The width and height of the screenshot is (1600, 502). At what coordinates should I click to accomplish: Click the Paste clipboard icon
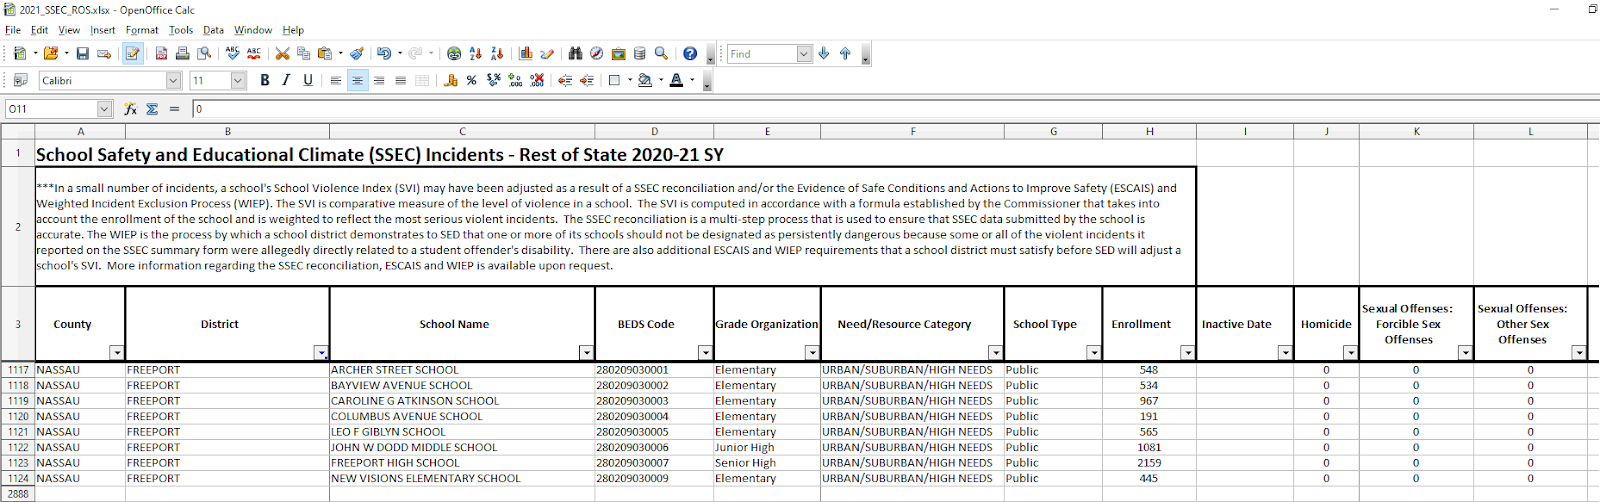coord(324,53)
